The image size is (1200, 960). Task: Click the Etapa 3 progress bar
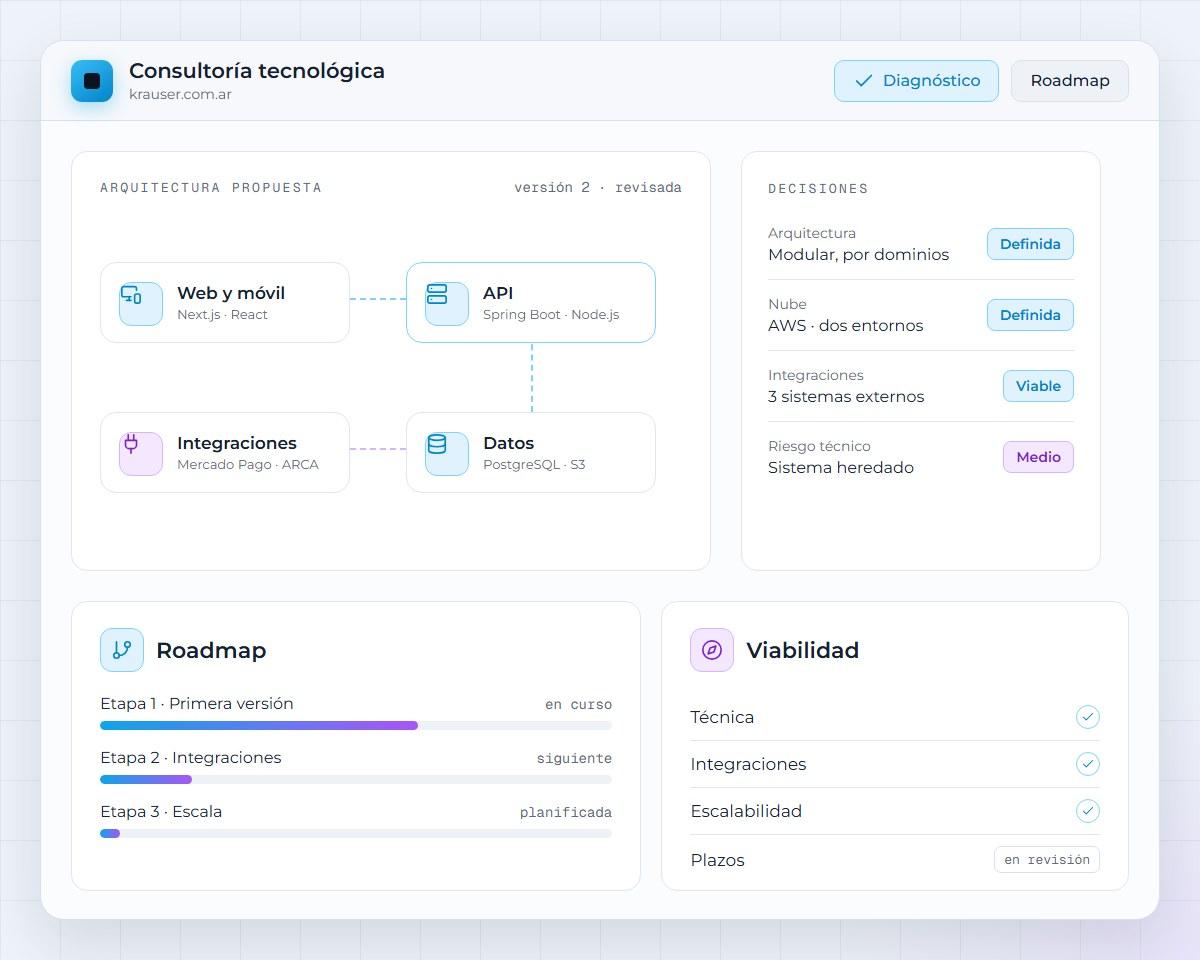(x=356, y=833)
